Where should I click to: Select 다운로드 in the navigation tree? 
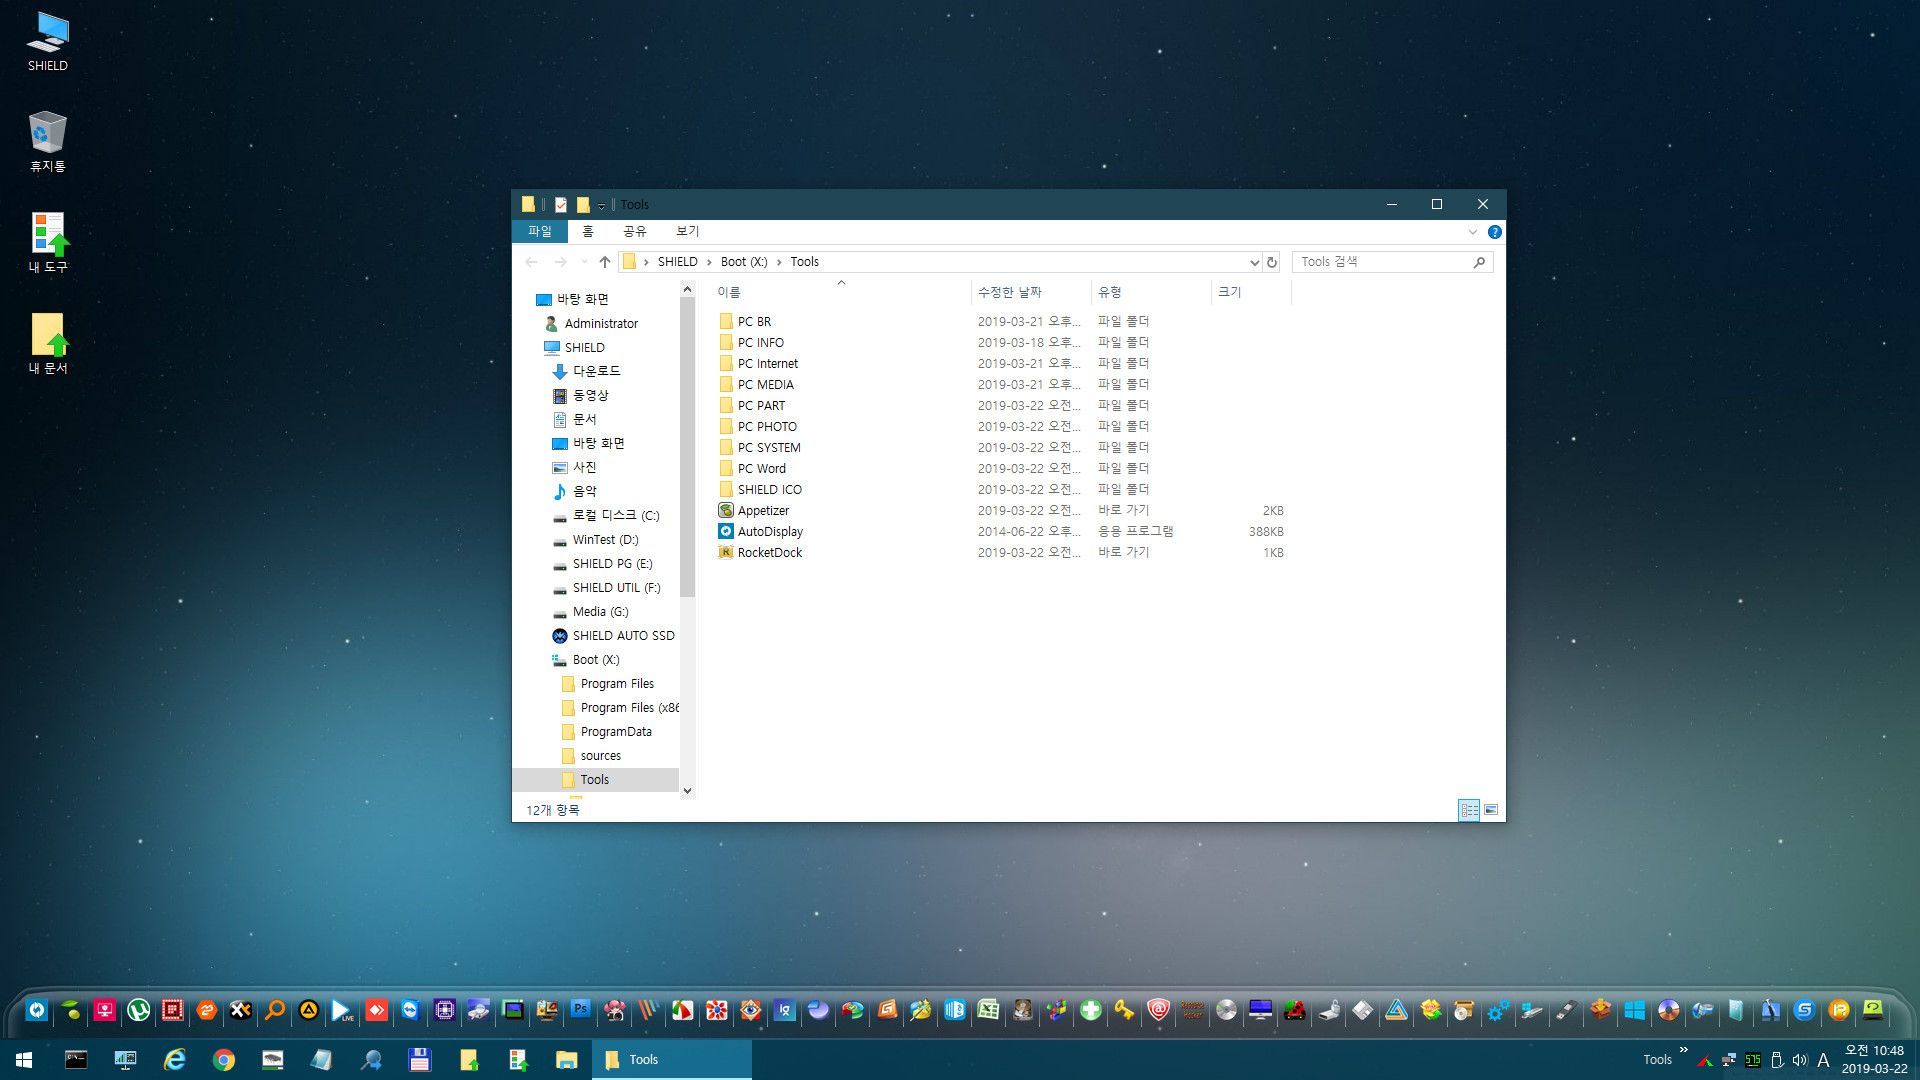(596, 371)
